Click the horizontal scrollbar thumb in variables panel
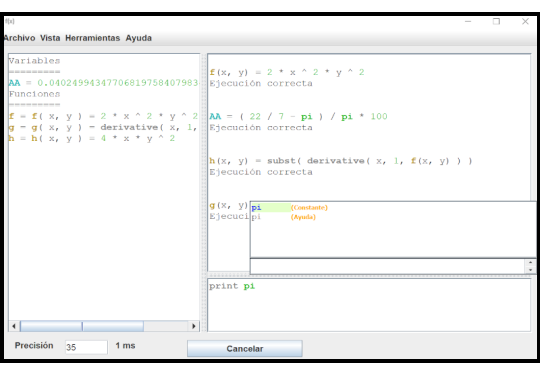 [82, 326]
